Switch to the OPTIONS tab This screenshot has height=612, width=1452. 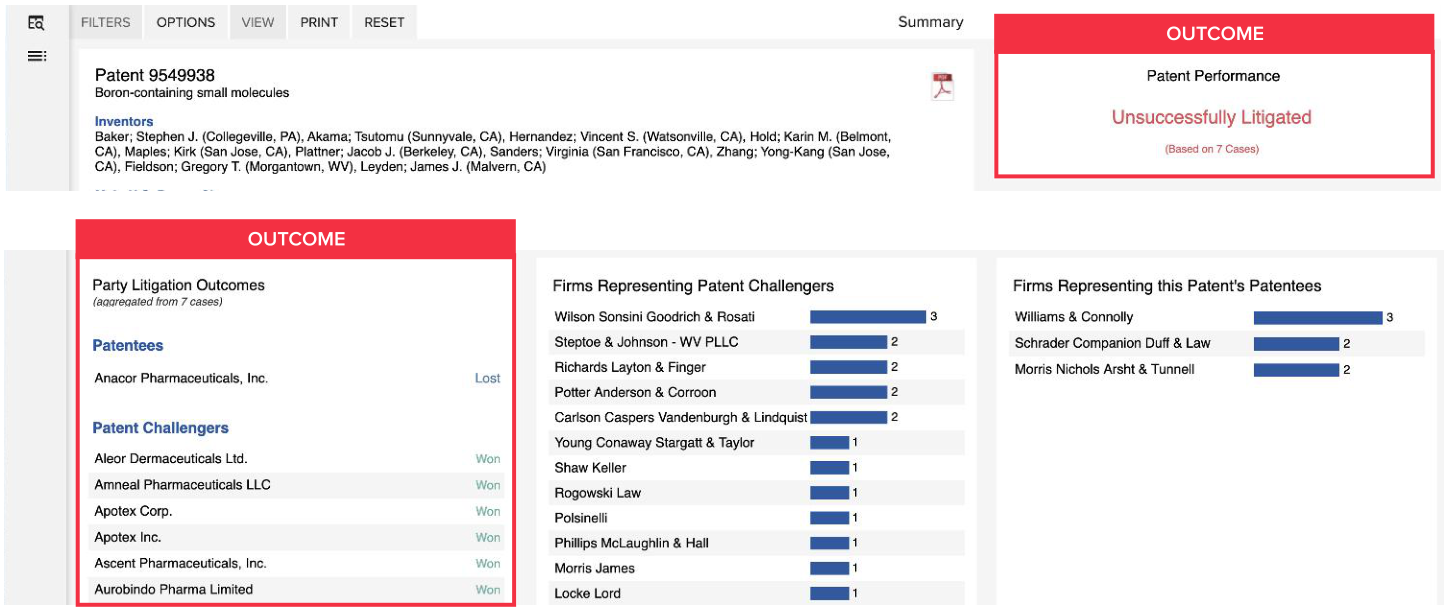[186, 22]
